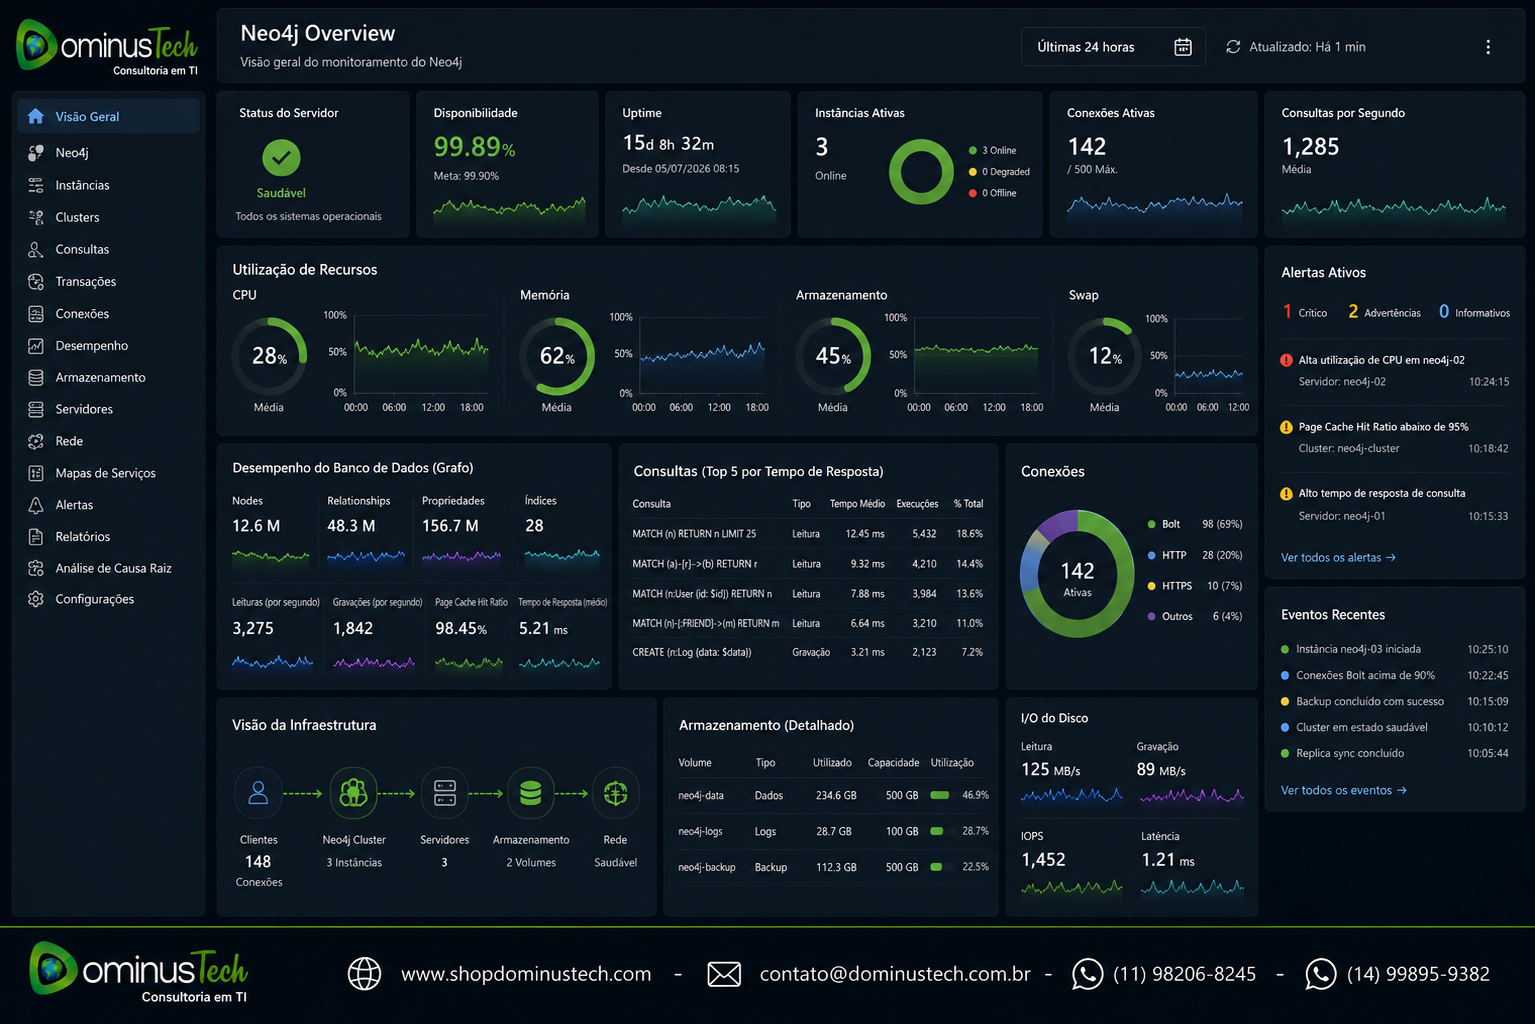Viewport: 1535px width, 1024px height.
Task: Click the MATCH (n) RETURN n LIMIT 25 row
Action: click(x=808, y=534)
